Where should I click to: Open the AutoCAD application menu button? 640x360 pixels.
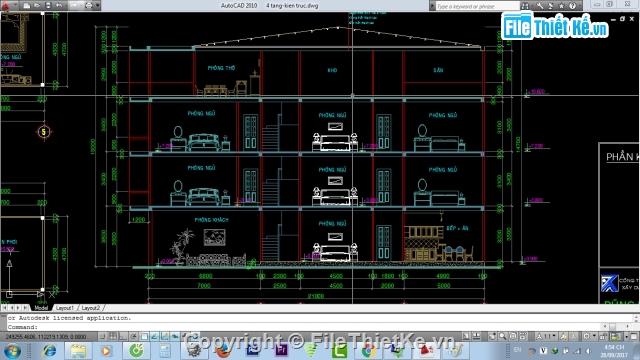(5, 5)
